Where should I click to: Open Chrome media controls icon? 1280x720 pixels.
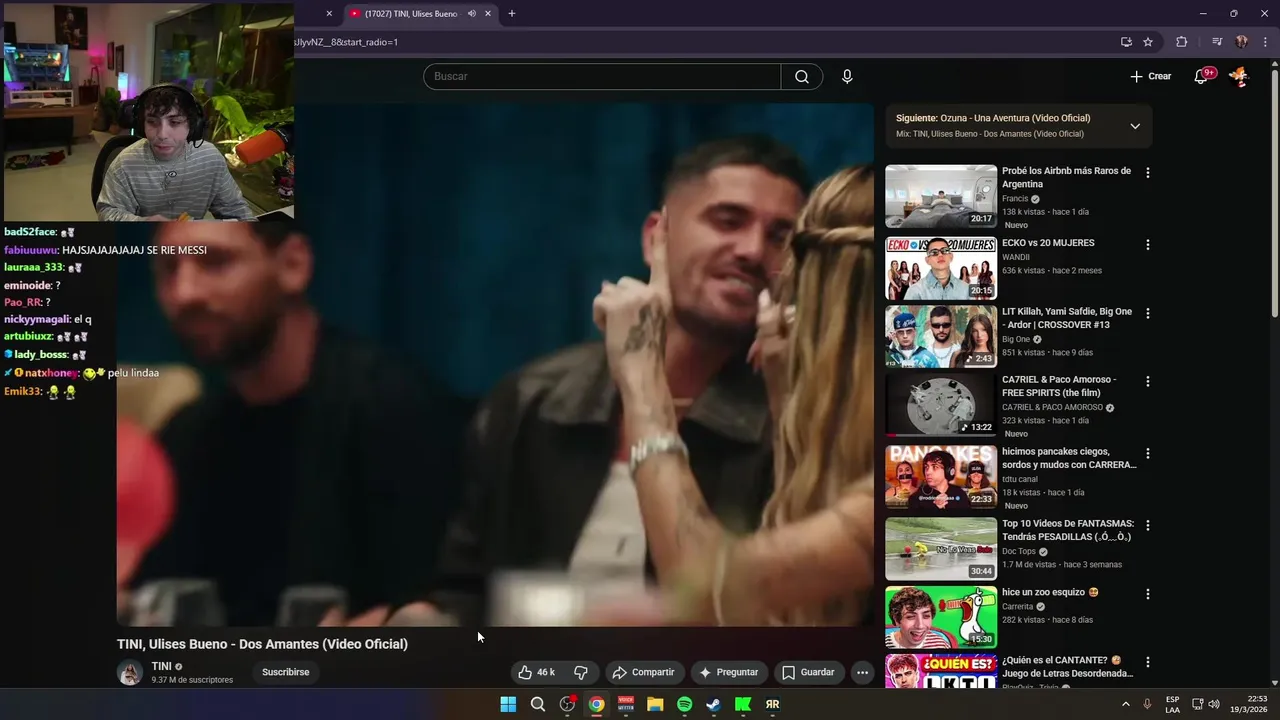coord(1217,42)
